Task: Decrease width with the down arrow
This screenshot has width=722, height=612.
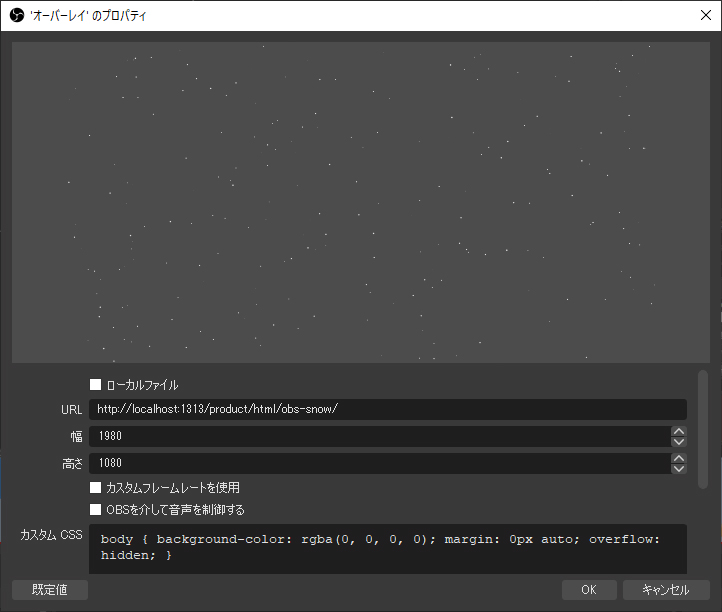Action: (x=679, y=442)
